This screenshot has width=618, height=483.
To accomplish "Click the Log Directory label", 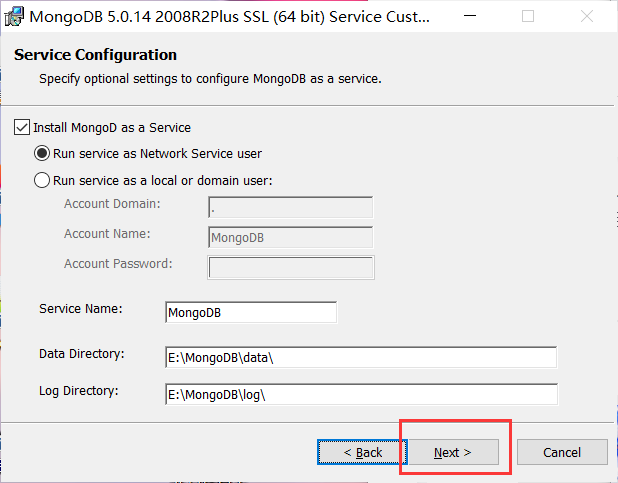I will [79, 390].
